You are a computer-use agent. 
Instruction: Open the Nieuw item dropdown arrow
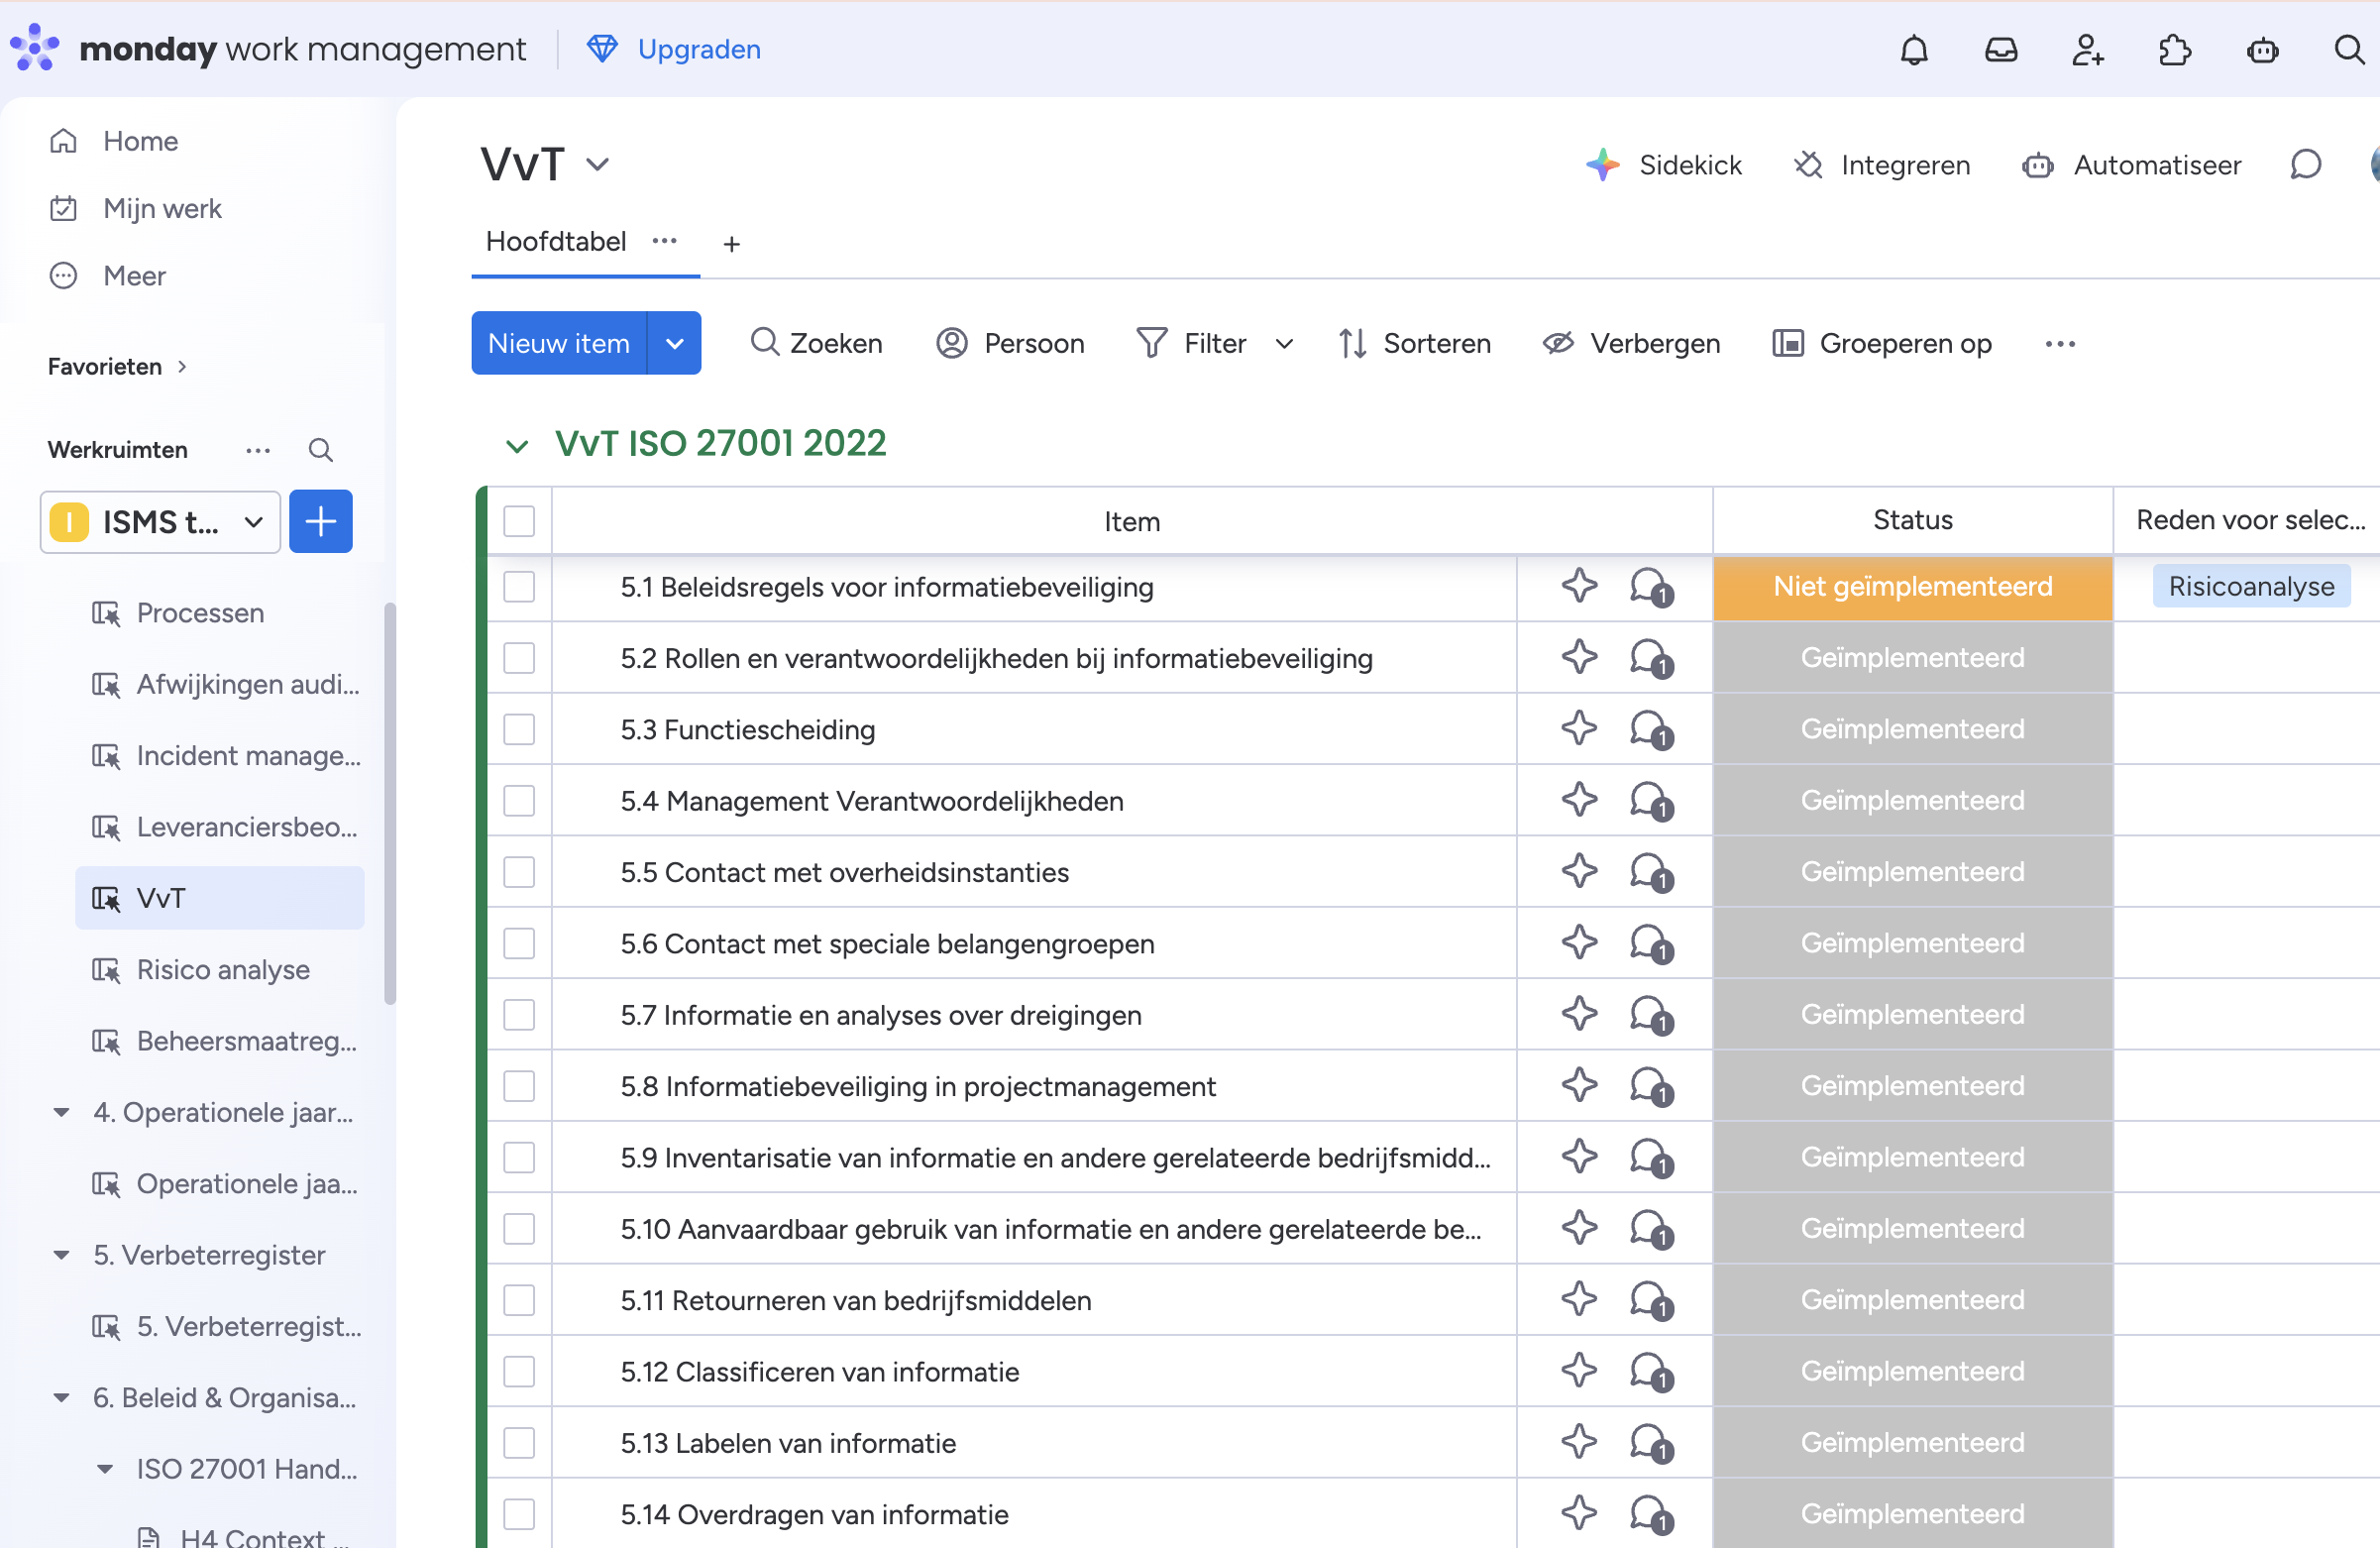pos(675,343)
